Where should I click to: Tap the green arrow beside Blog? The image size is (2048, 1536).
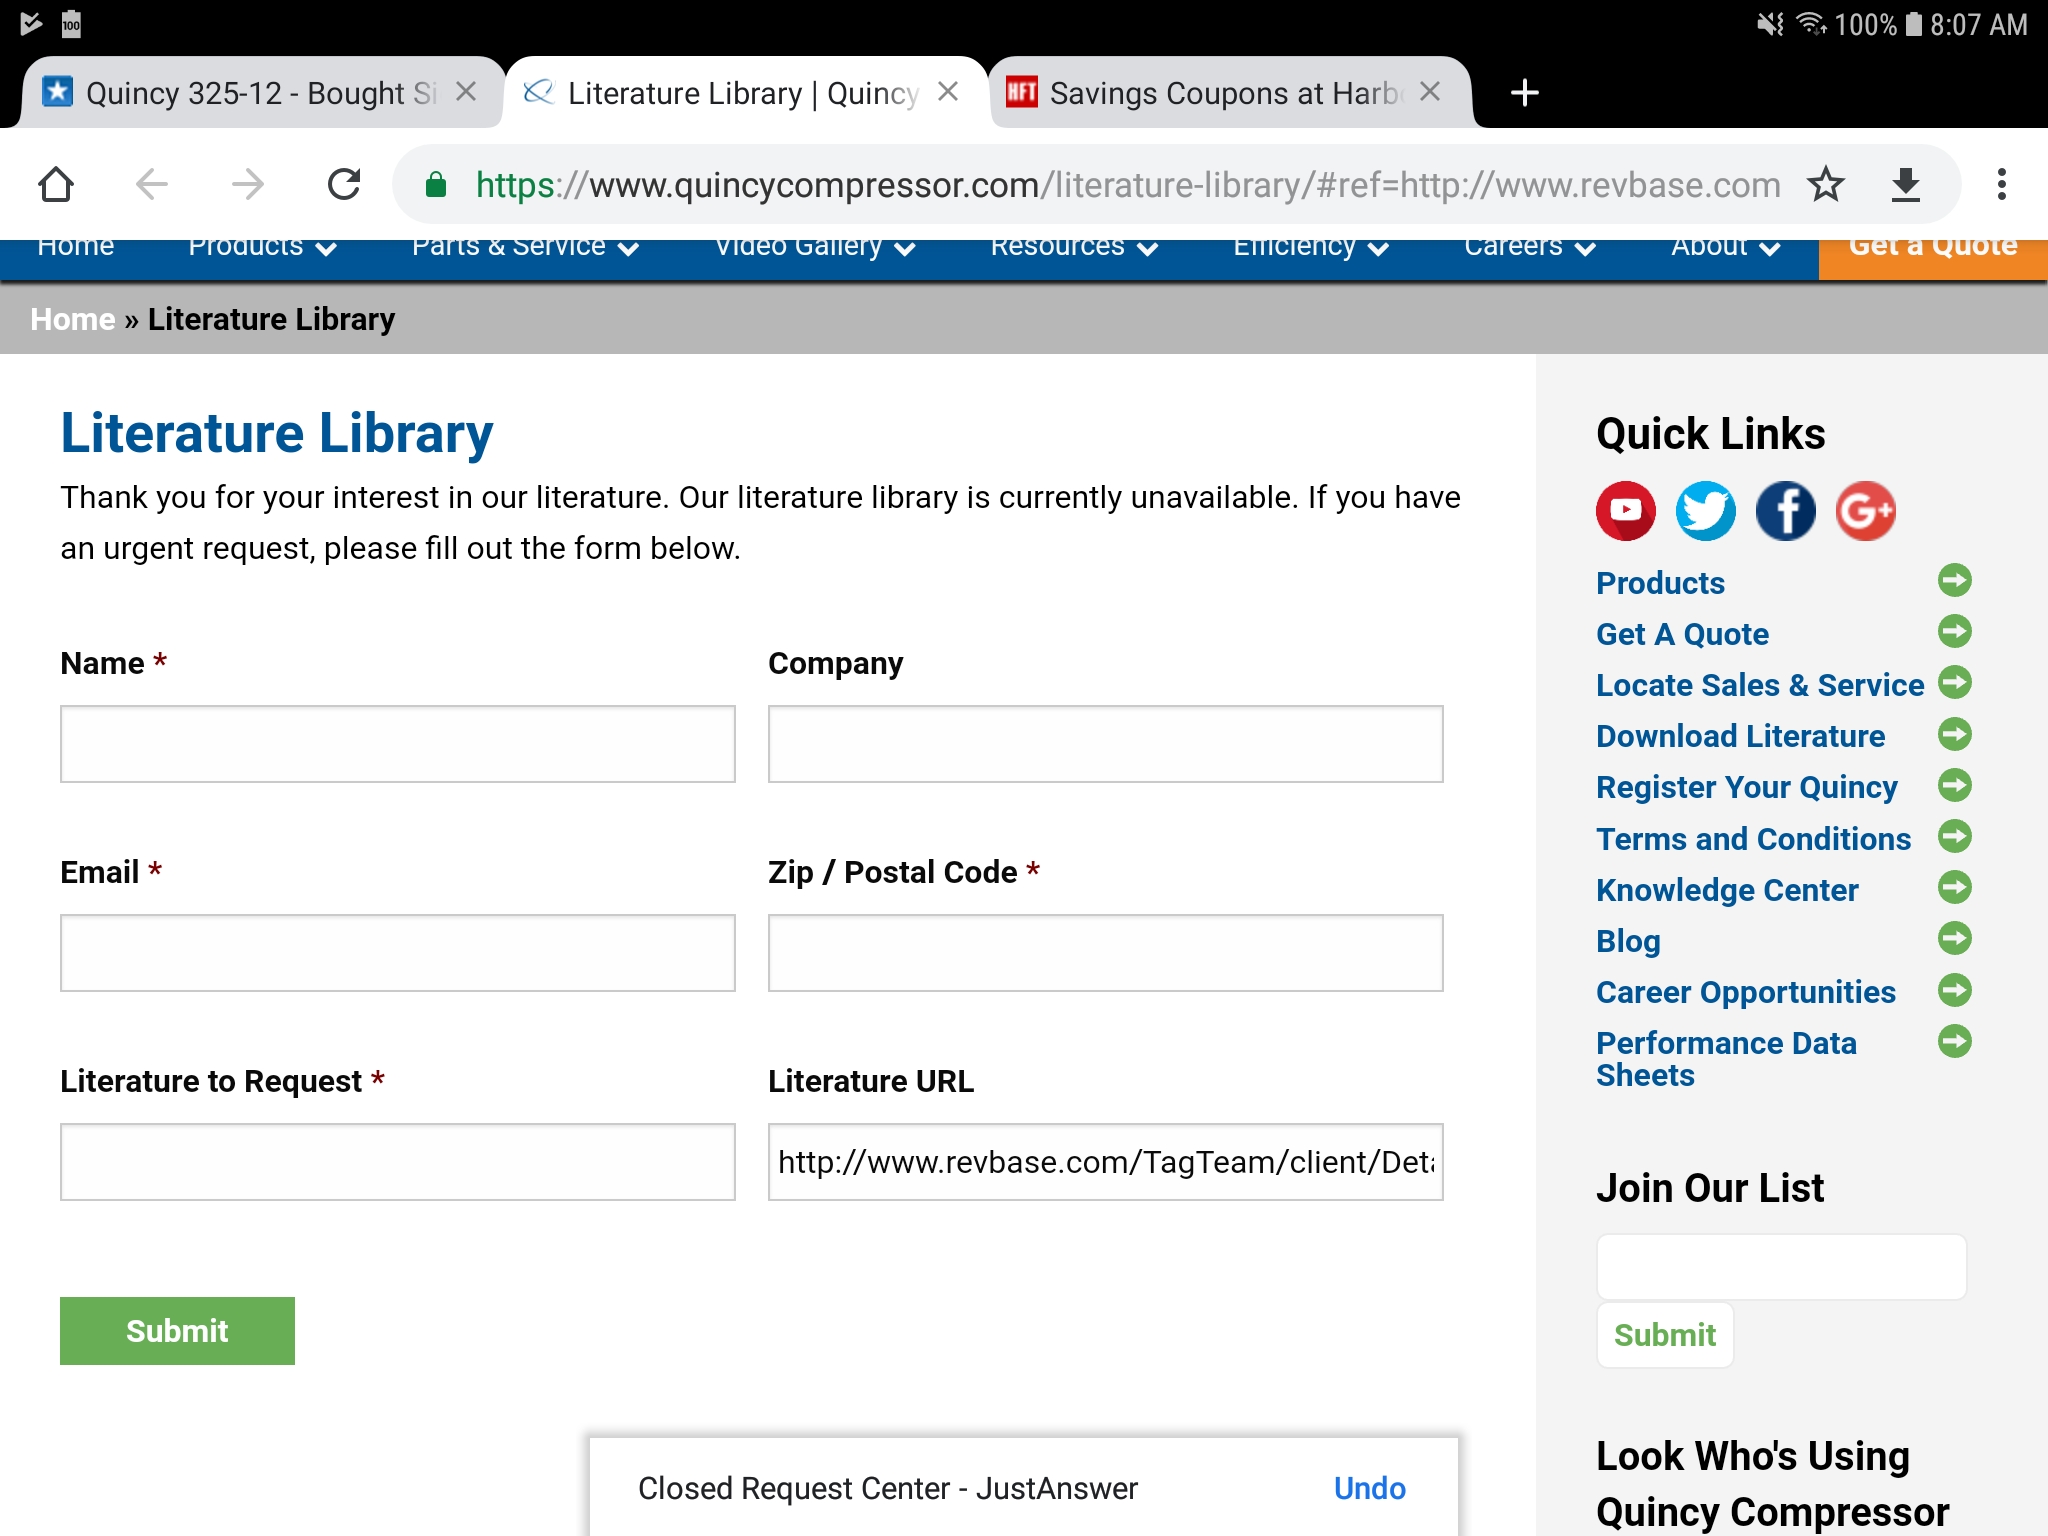tap(1955, 938)
